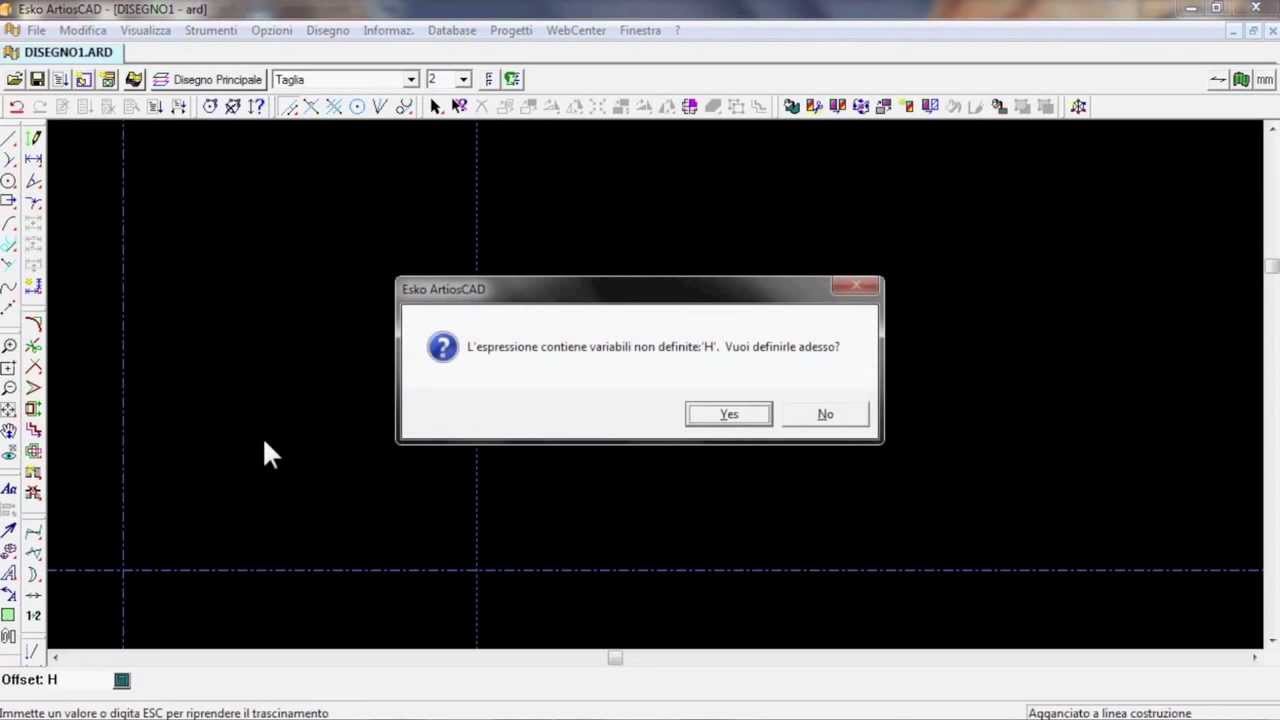Select the circle tool in left toolbar

coord(9,181)
